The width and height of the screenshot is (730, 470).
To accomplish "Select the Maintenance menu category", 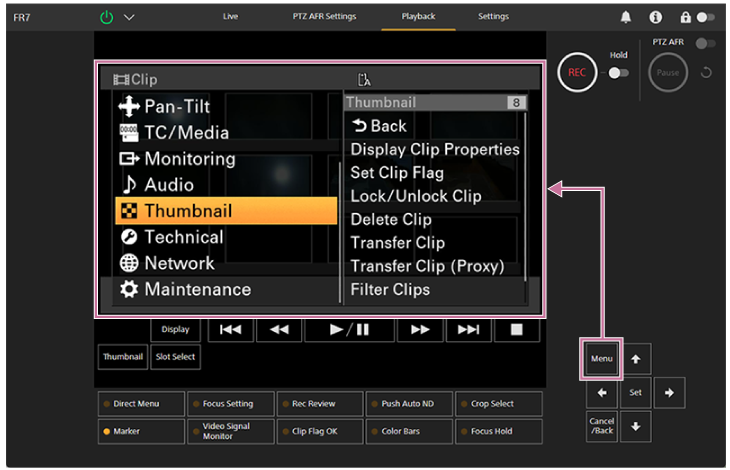I will tap(226, 289).
